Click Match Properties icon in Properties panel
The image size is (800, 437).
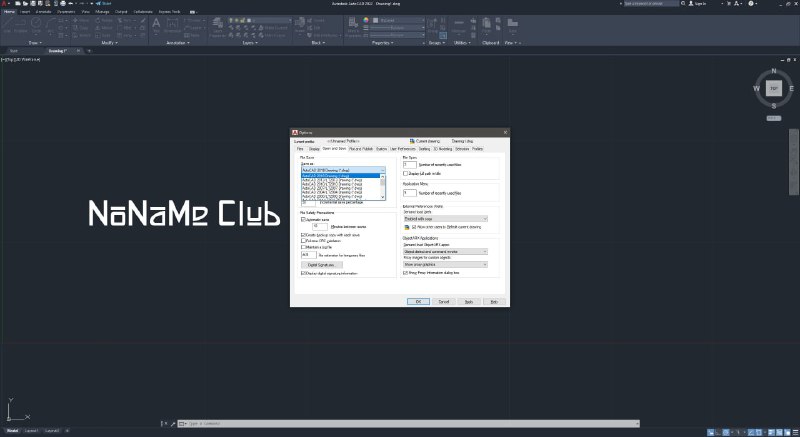pyautogui.click(x=353, y=25)
